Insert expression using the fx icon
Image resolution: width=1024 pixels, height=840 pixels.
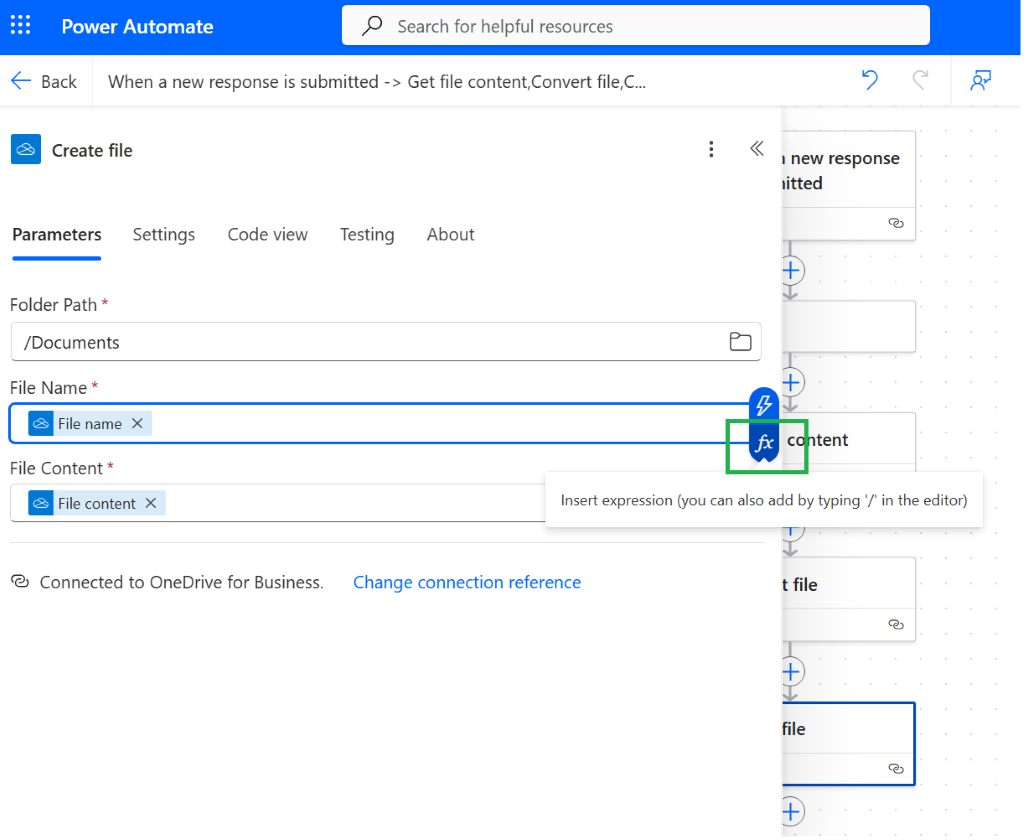764,444
